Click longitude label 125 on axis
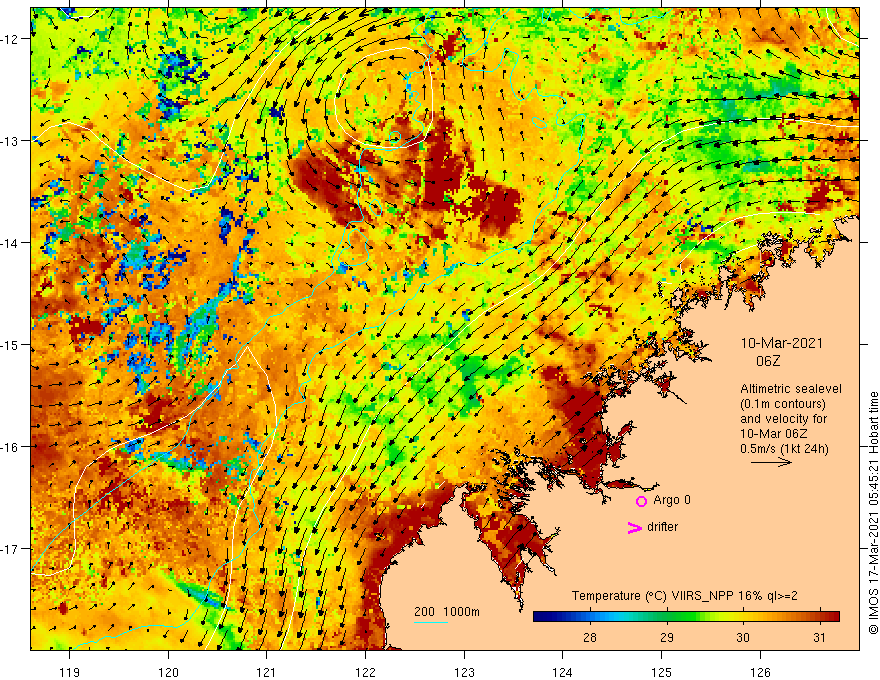 click(661, 672)
